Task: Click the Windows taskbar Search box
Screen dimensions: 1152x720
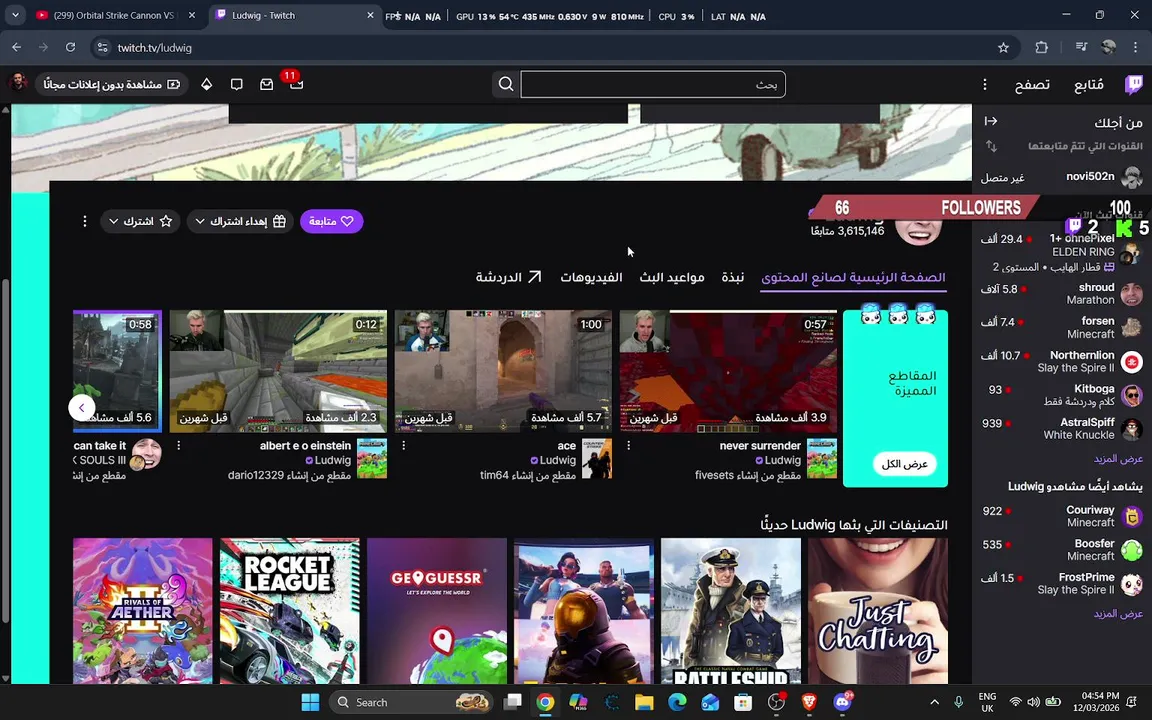Action: click(x=411, y=702)
